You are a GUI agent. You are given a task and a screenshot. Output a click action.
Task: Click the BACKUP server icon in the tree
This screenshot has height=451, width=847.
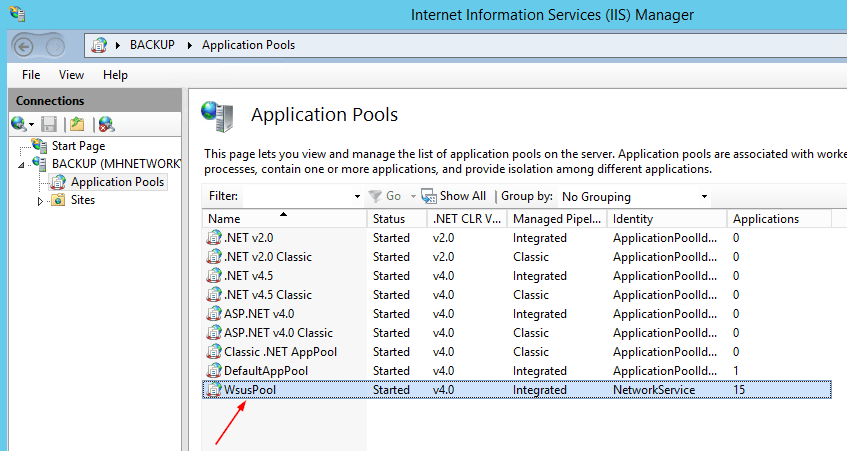(39, 164)
